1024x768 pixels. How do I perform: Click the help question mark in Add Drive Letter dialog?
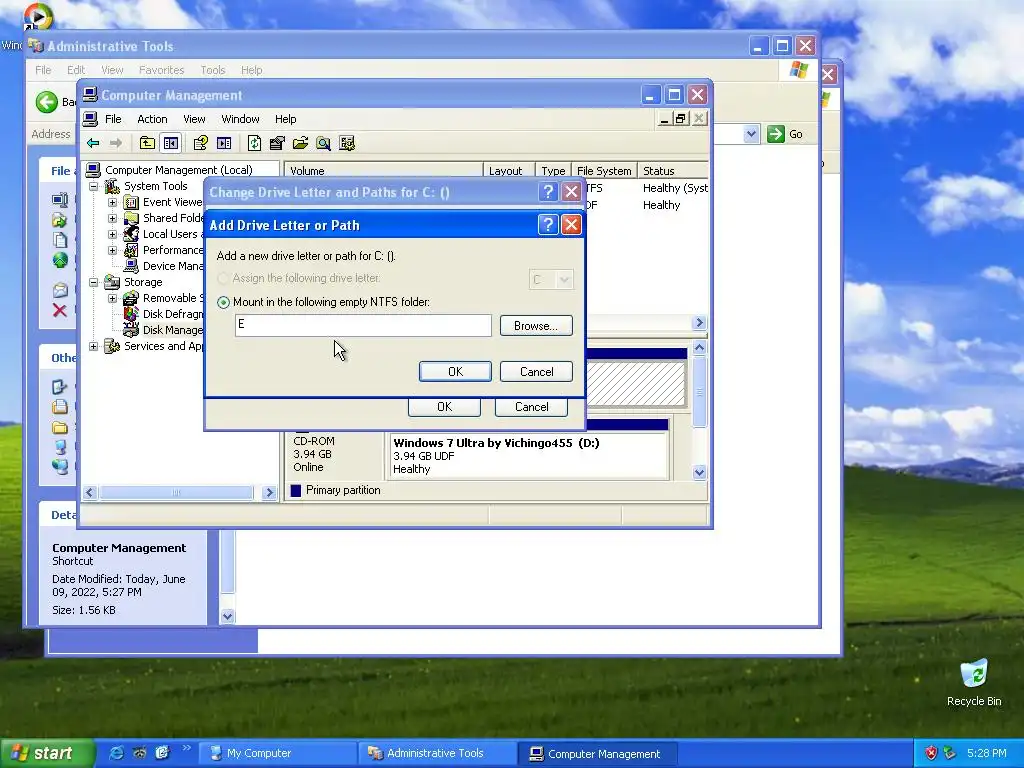pos(548,225)
